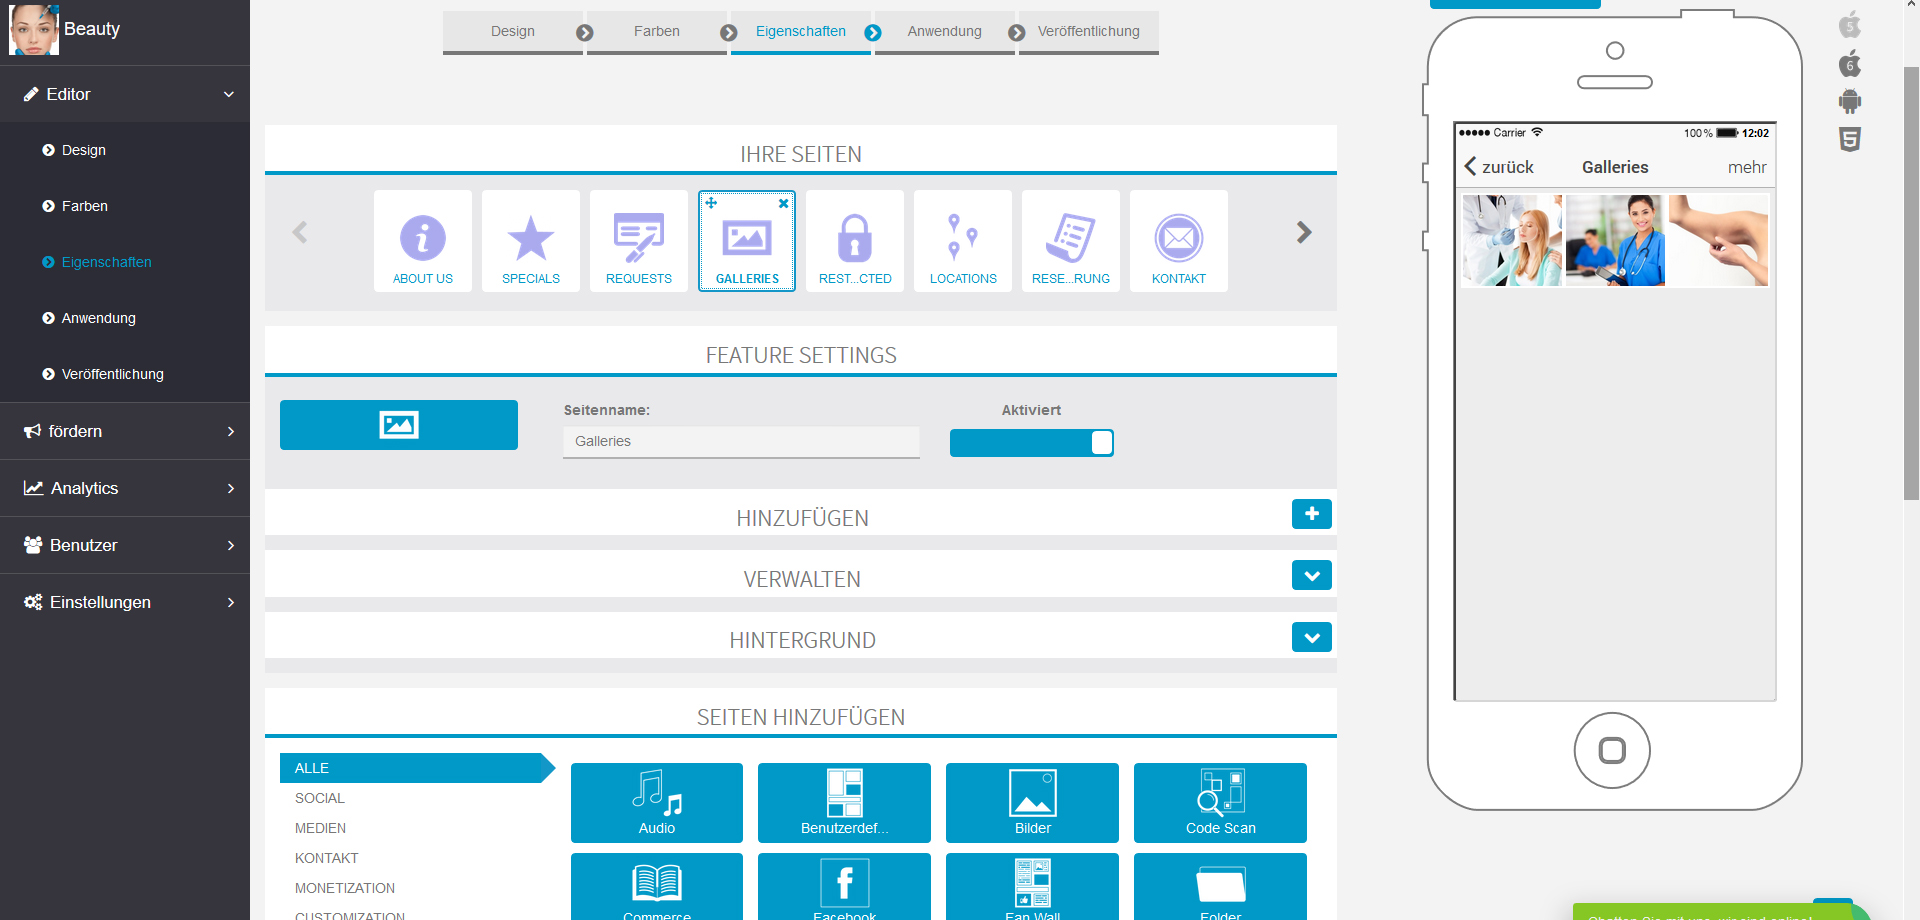Screen dimensions: 1920x920
Task: Go to the Farben wizard step
Action: coord(657,32)
